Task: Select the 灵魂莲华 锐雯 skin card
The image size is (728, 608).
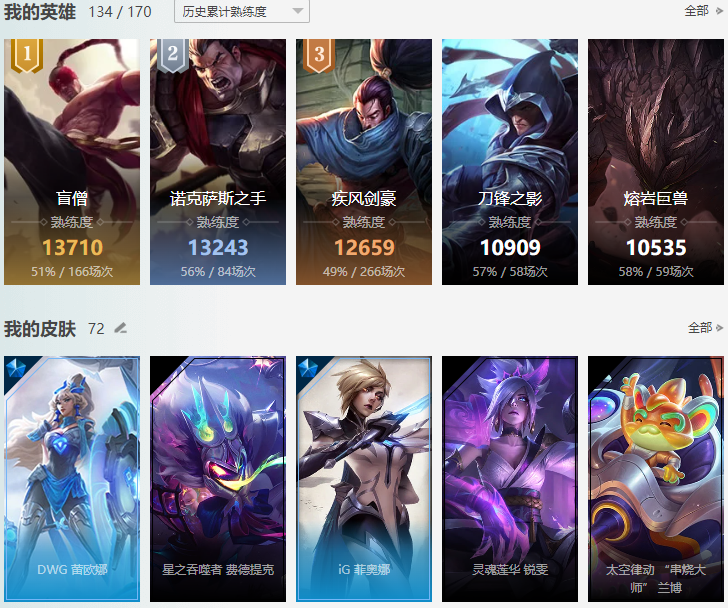Action: pyautogui.click(x=510, y=479)
